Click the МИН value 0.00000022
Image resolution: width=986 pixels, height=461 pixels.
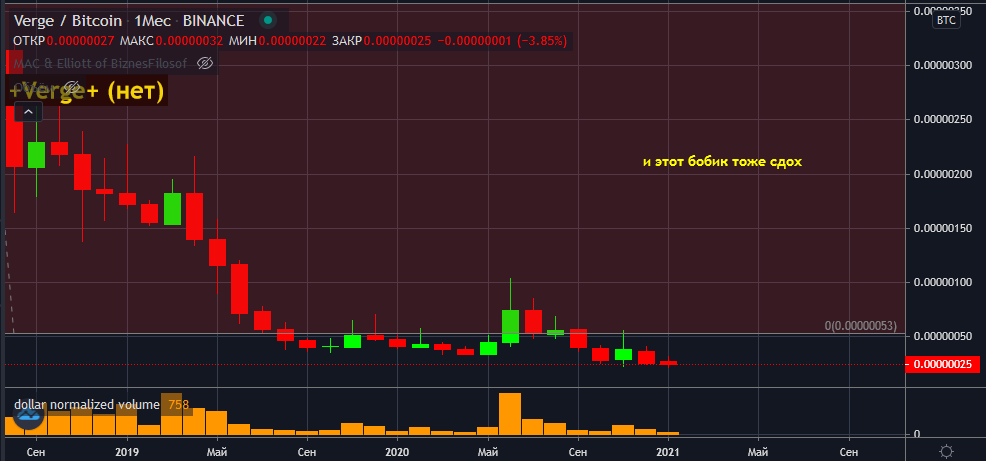[292, 42]
